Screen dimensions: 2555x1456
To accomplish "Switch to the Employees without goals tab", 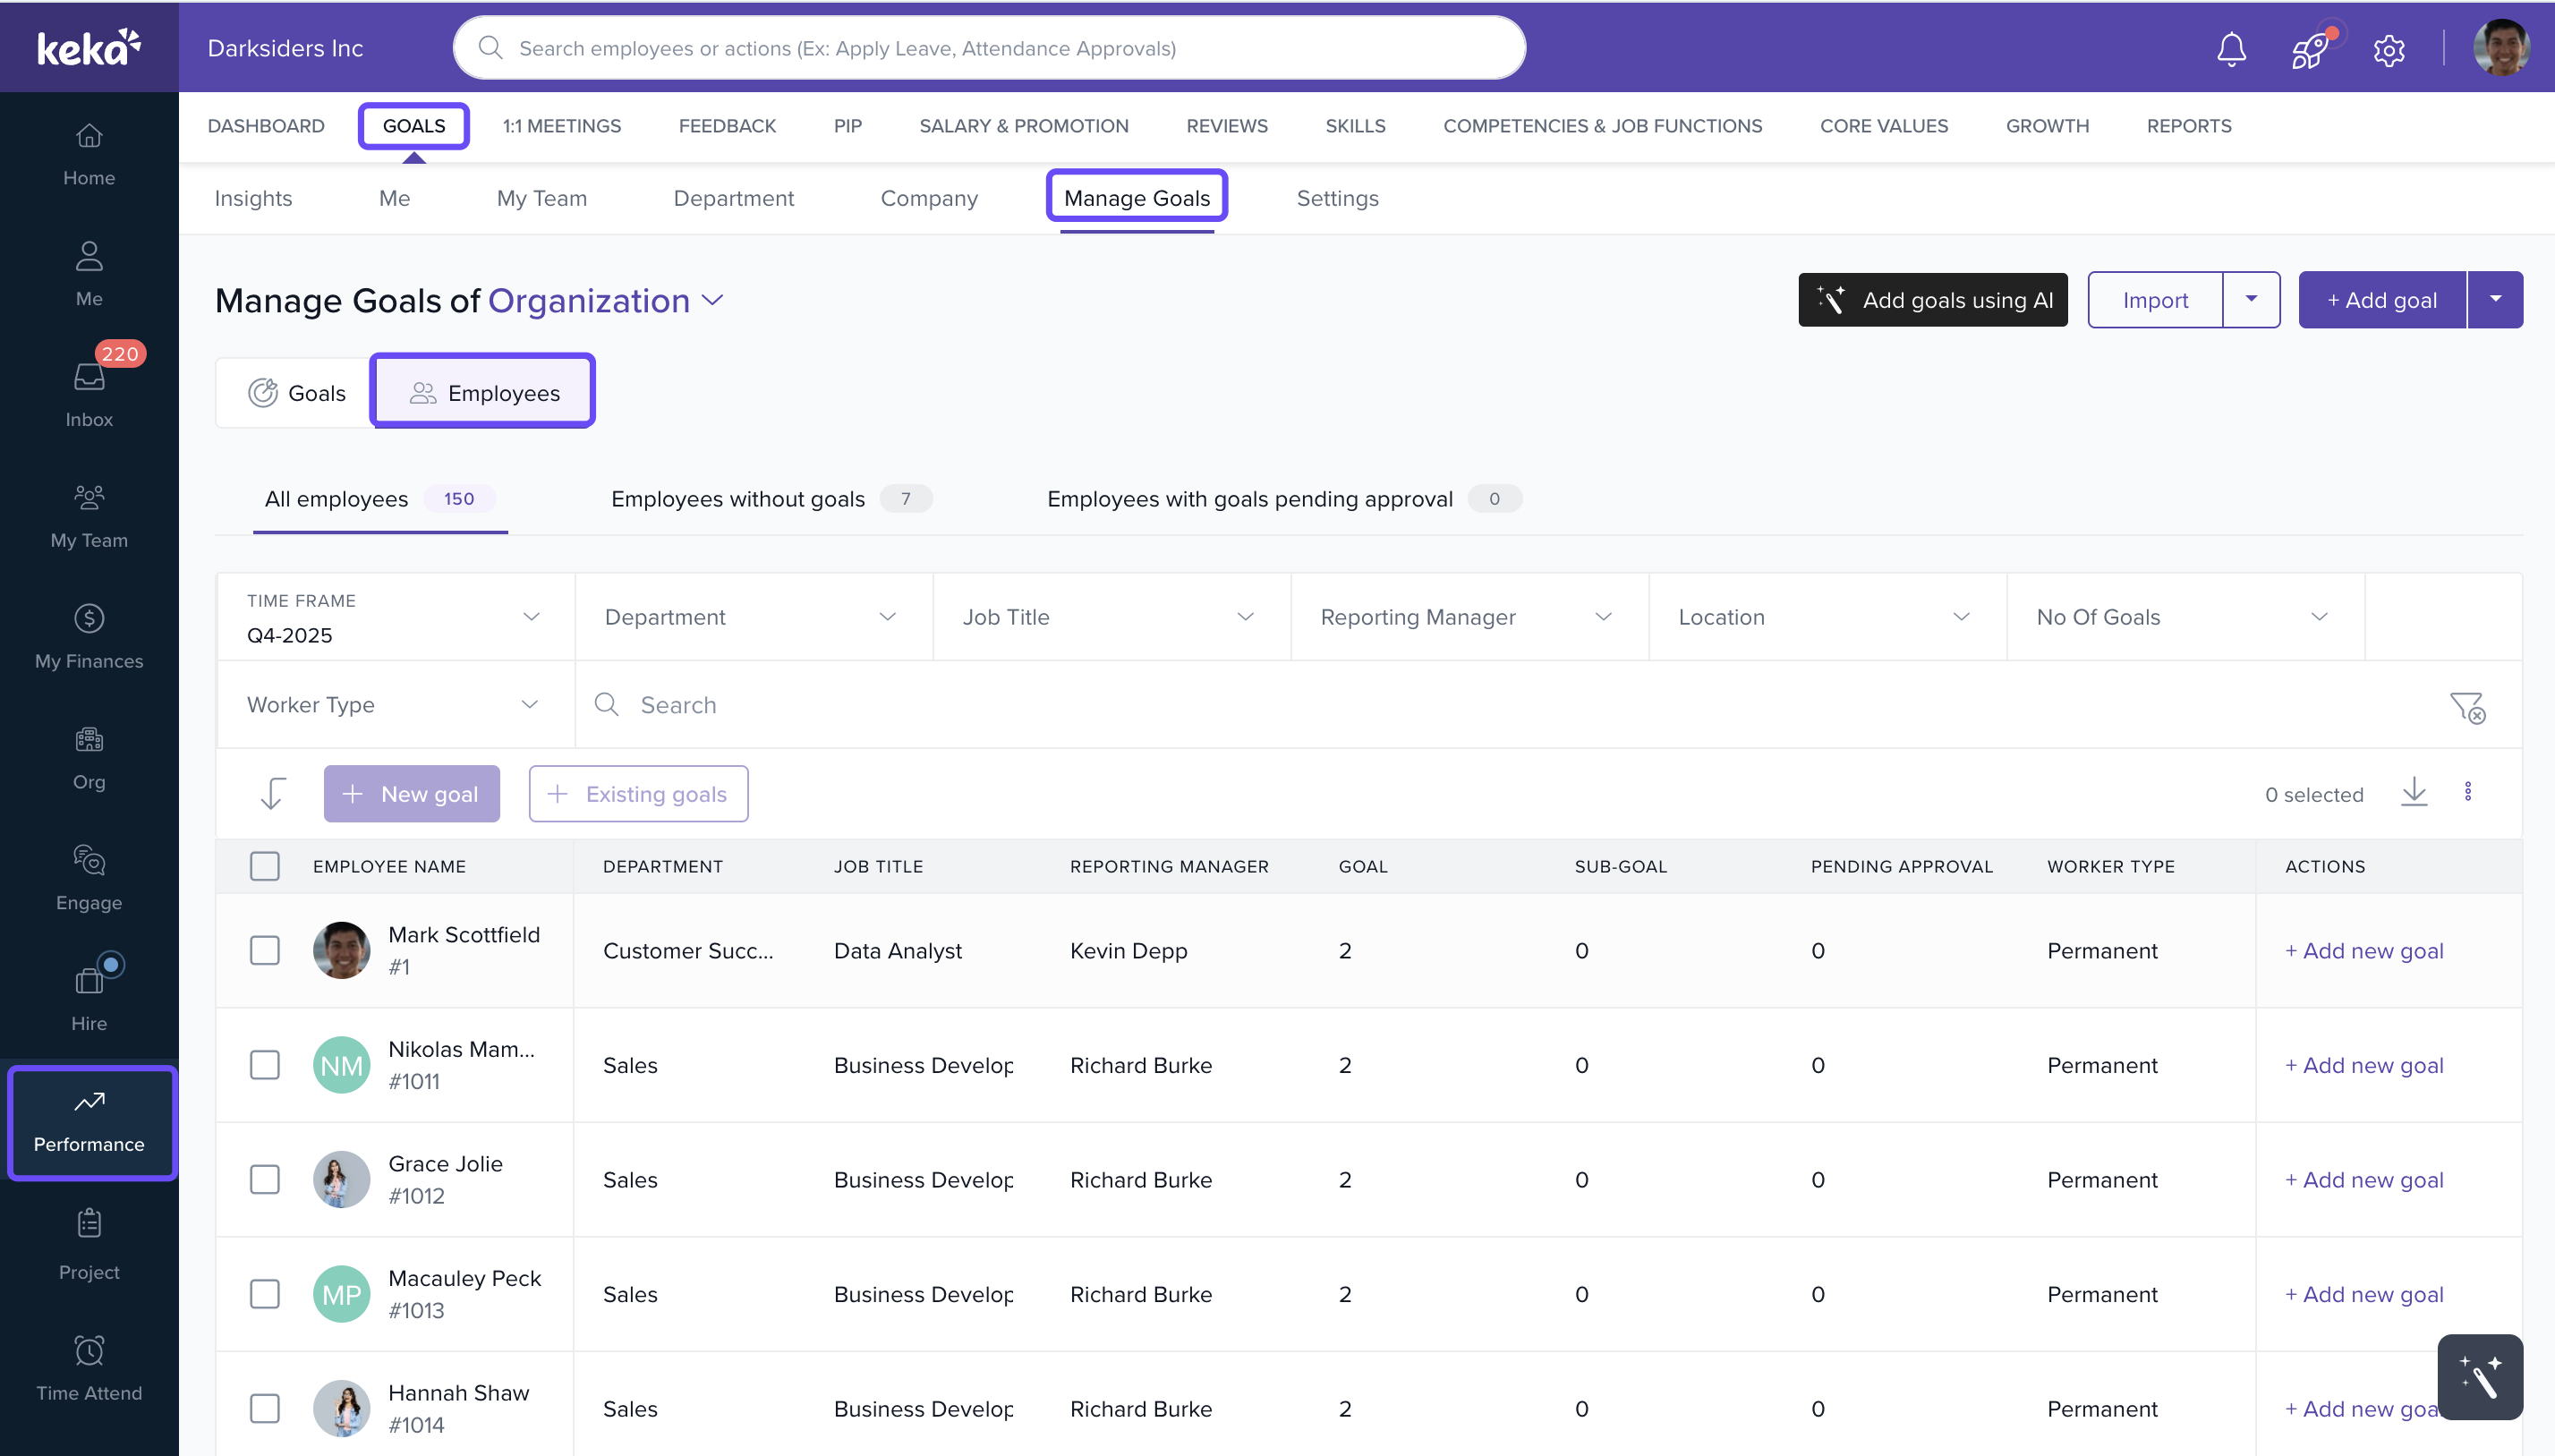I will [x=738, y=499].
